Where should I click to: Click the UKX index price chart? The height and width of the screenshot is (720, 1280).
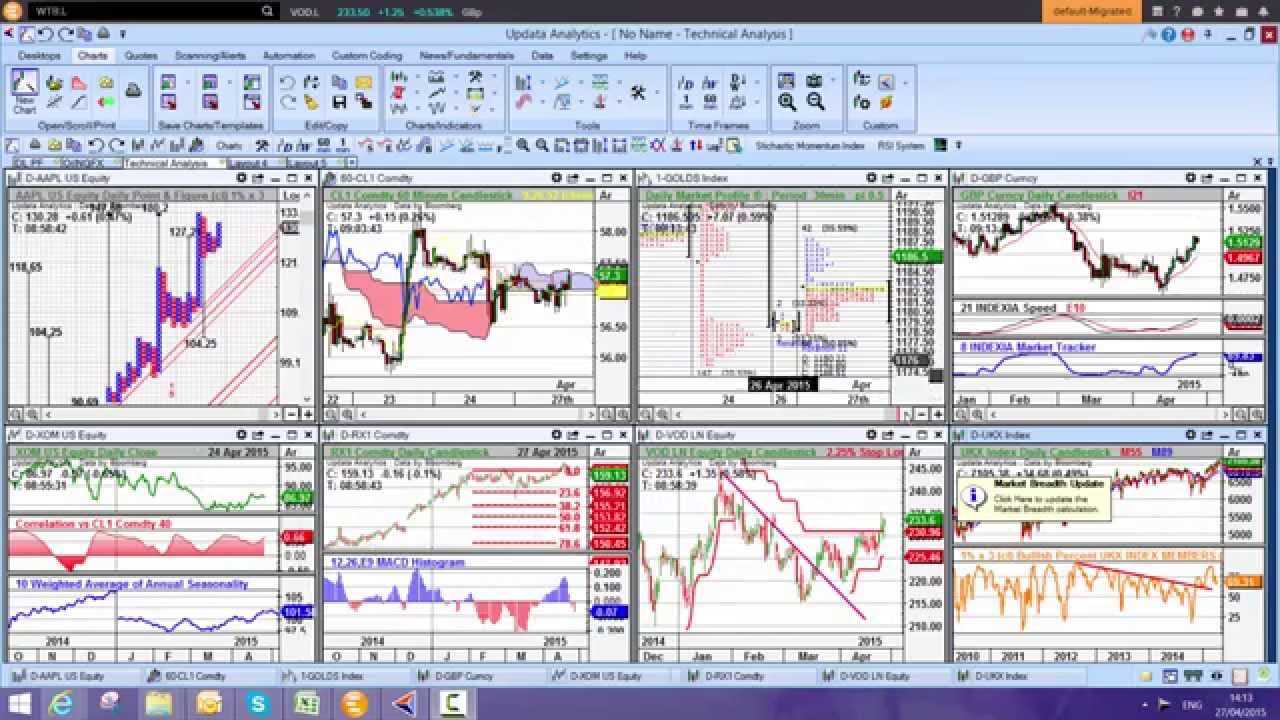[1090, 503]
